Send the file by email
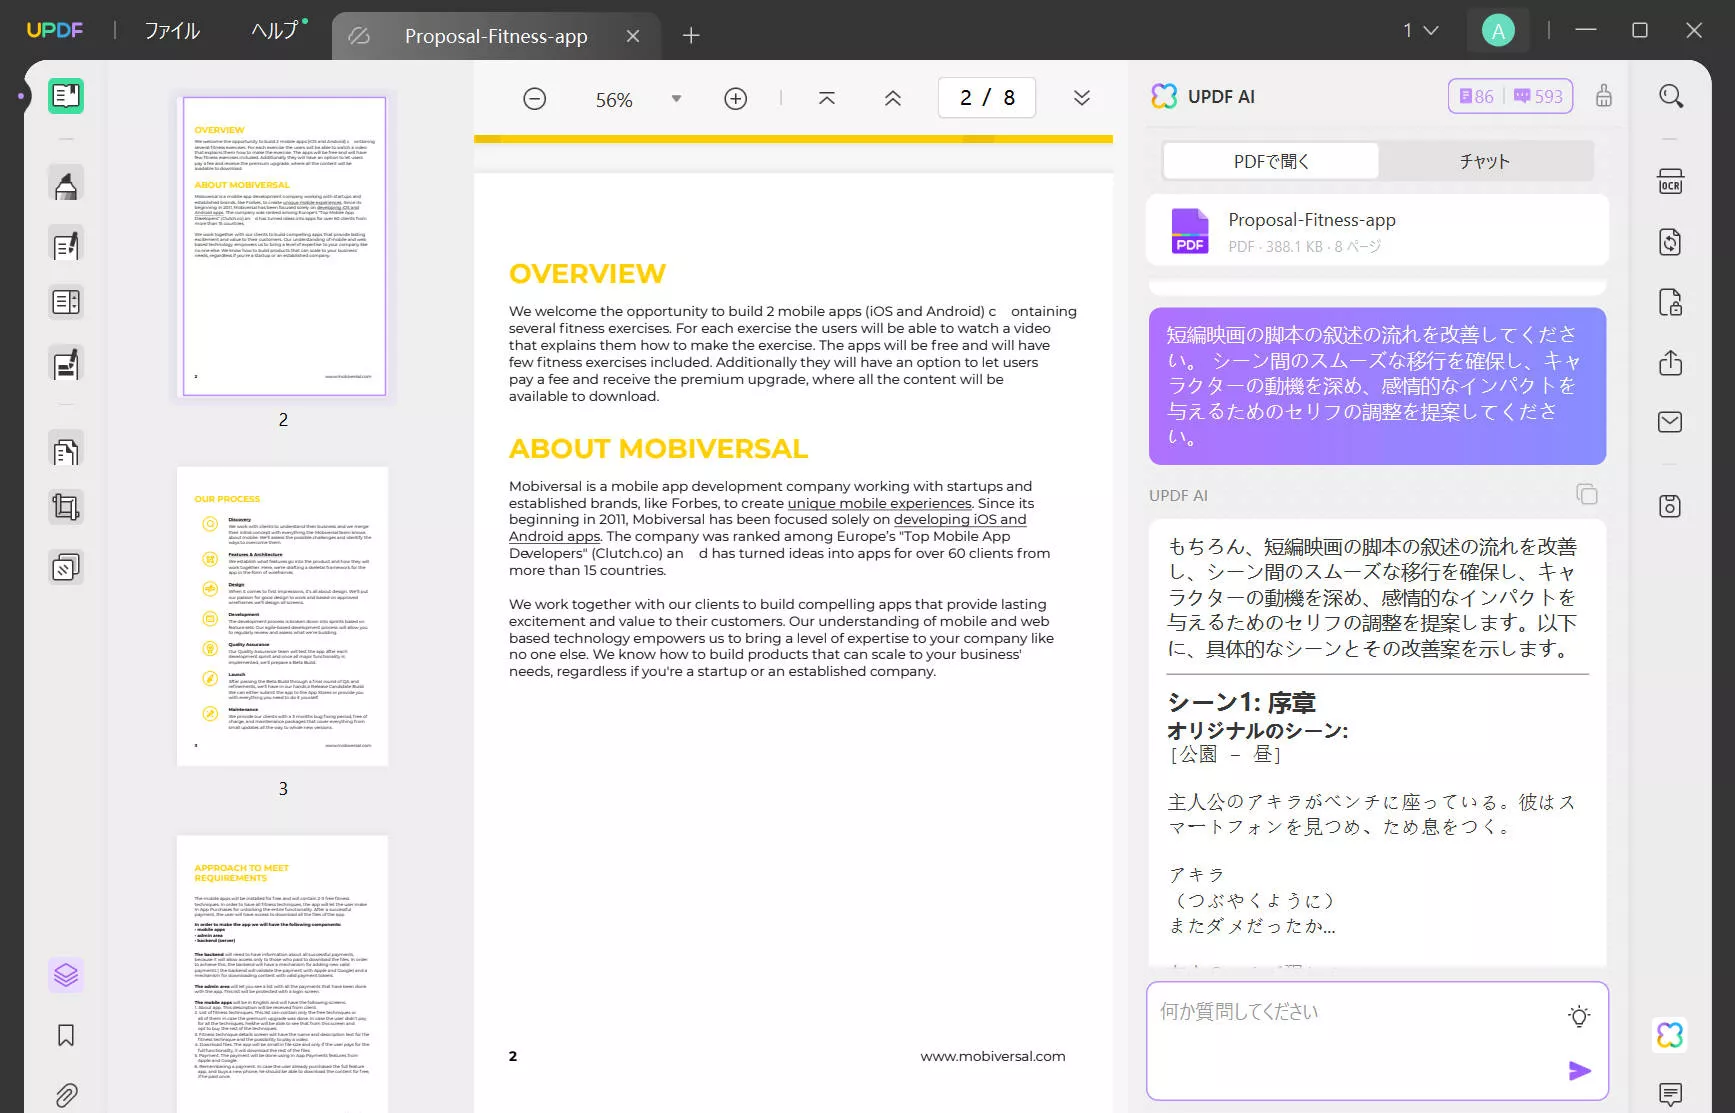This screenshot has height=1113, width=1735. tap(1671, 422)
